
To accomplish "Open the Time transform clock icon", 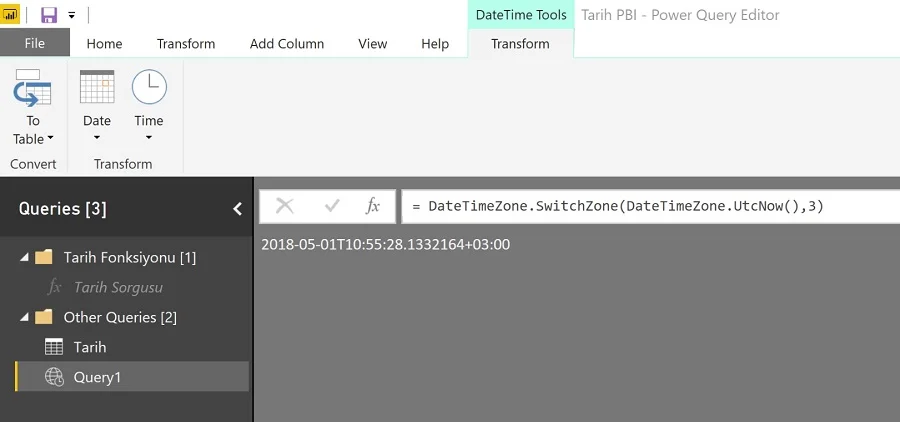I will tap(149, 88).
